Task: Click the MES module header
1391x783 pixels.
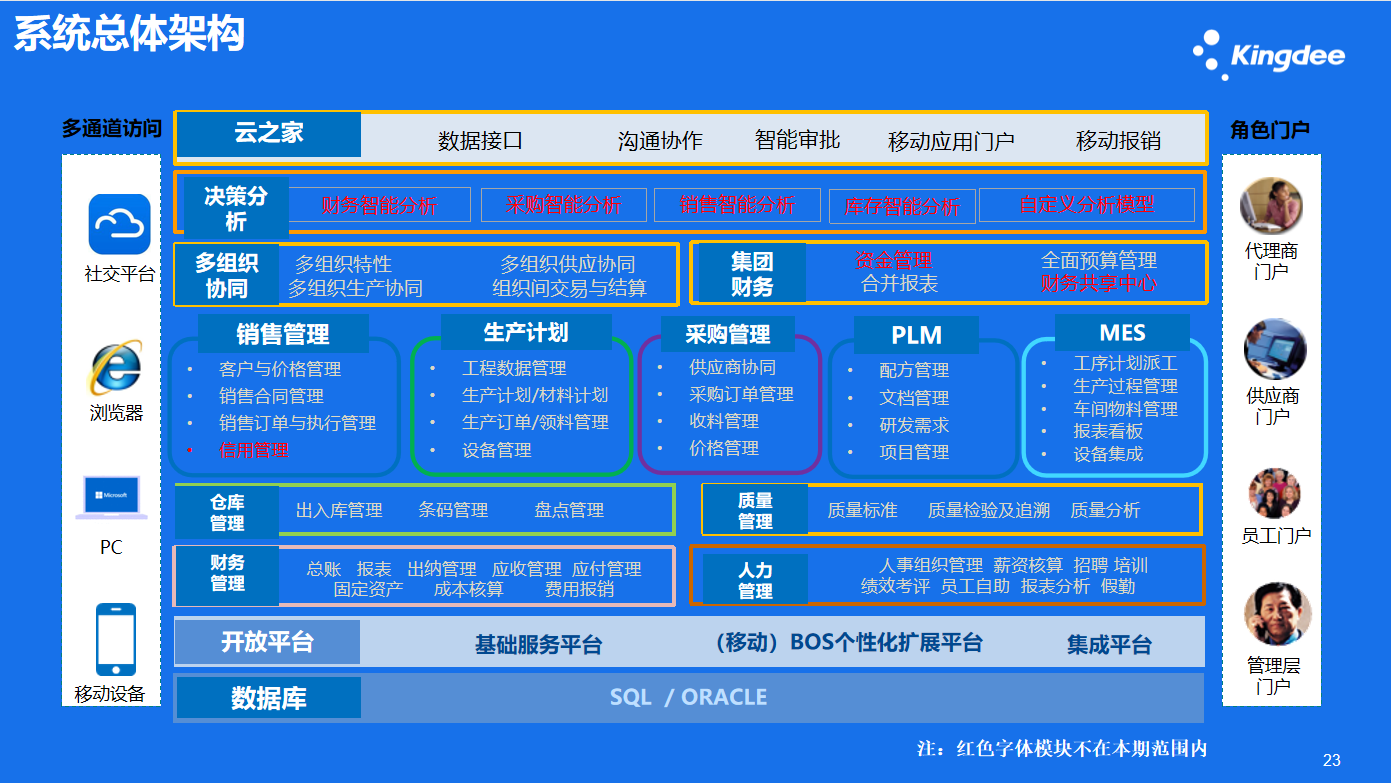Action: point(1122,333)
